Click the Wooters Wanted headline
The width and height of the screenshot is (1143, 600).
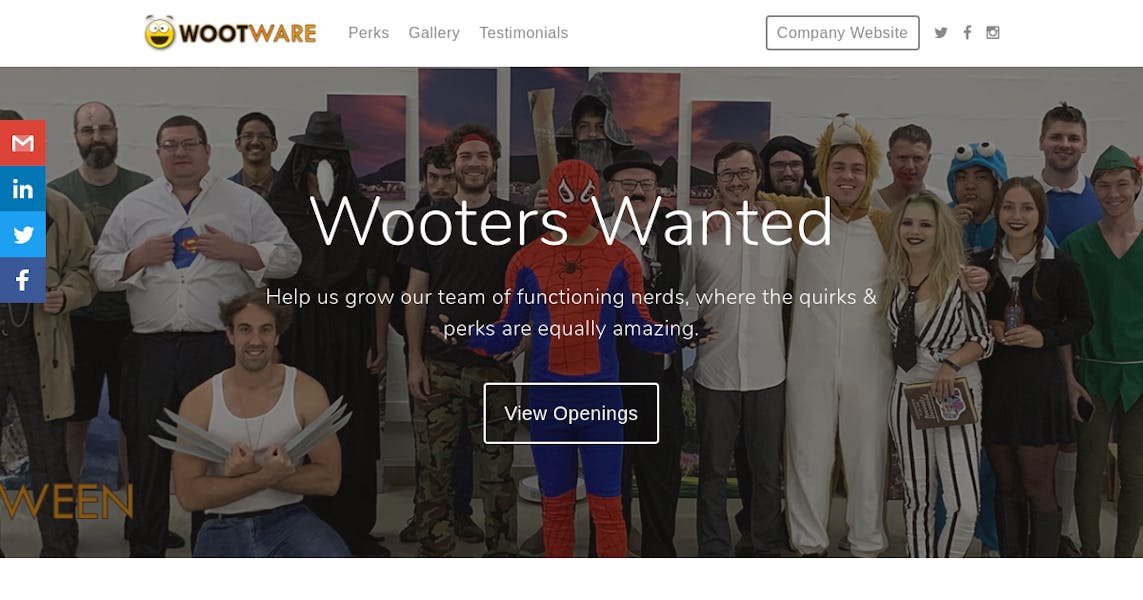pyautogui.click(x=572, y=221)
